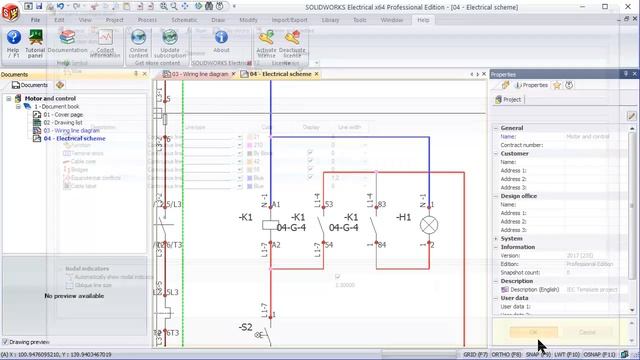The height and width of the screenshot is (360, 640).
Task: Close the 04 - Electrical scheme tab
Action: [x=316, y=74]
